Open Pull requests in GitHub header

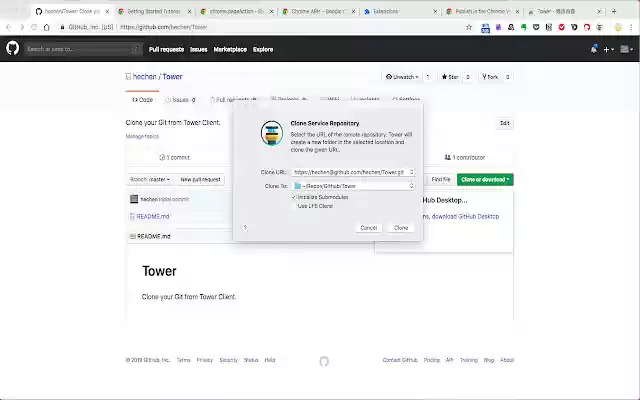pyautogui.click(x=167, y=49)
